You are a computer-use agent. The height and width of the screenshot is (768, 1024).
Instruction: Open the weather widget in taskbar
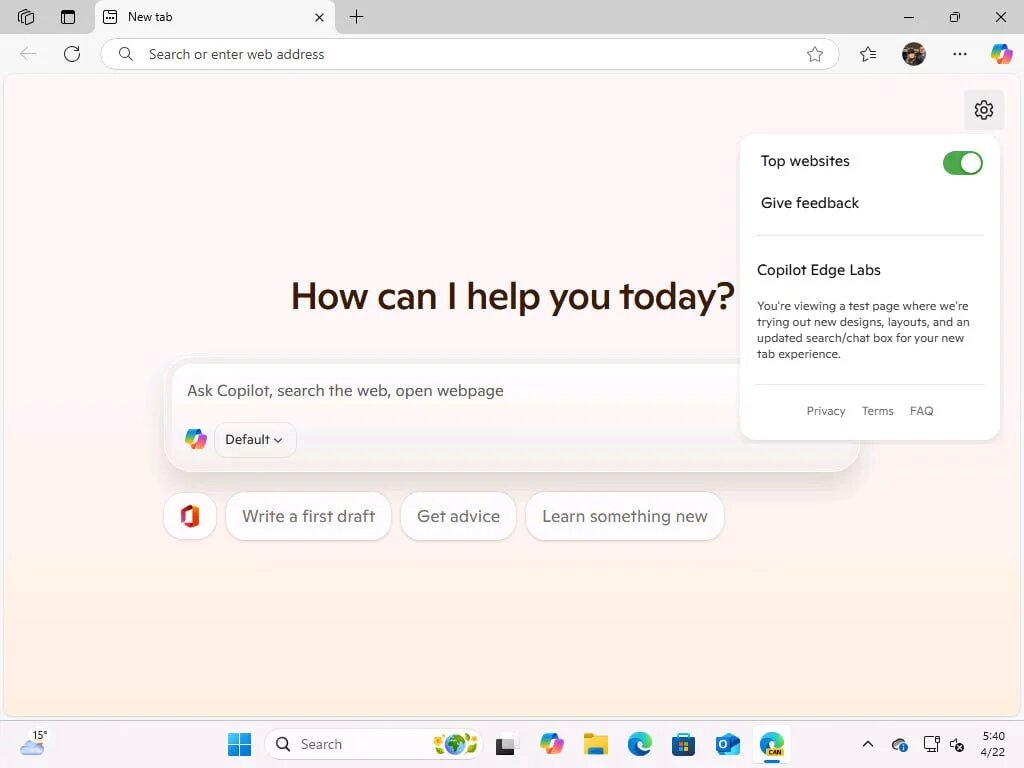pyautogui.click(x=33, y=743)
